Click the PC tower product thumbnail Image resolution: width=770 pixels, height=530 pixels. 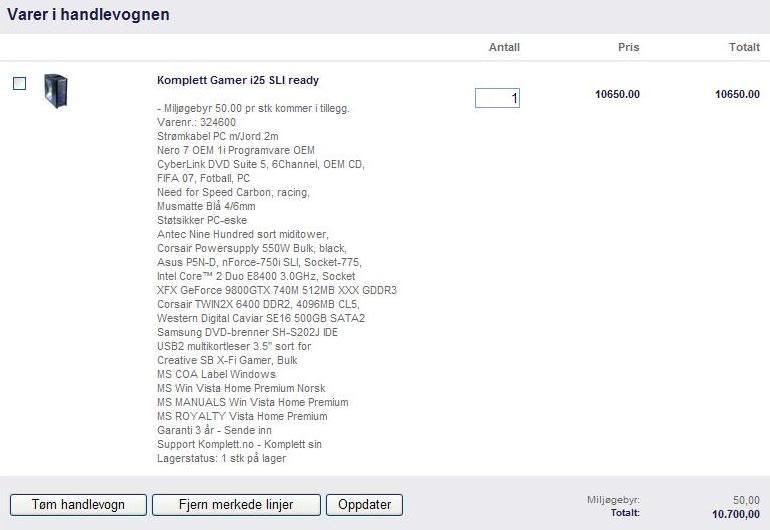coord(55,92)
